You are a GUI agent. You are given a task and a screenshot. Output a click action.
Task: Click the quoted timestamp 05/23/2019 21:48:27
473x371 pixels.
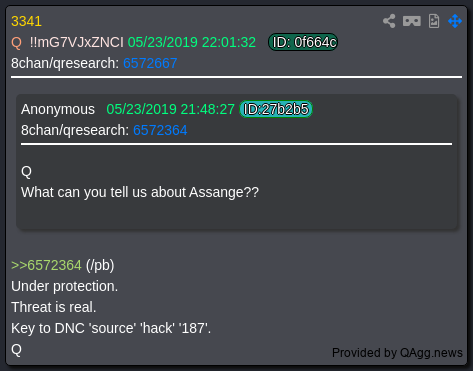(170, 110)
